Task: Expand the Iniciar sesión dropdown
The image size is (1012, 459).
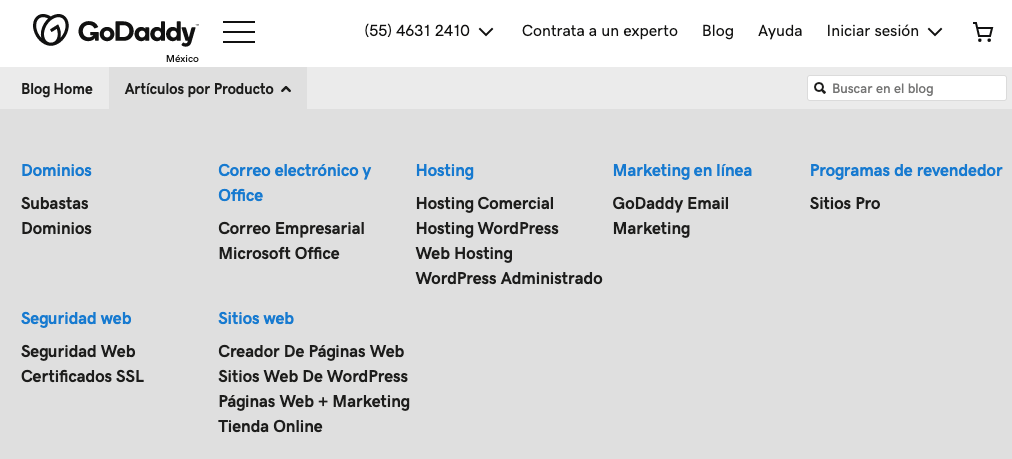Action: click(x=884, y=31)
